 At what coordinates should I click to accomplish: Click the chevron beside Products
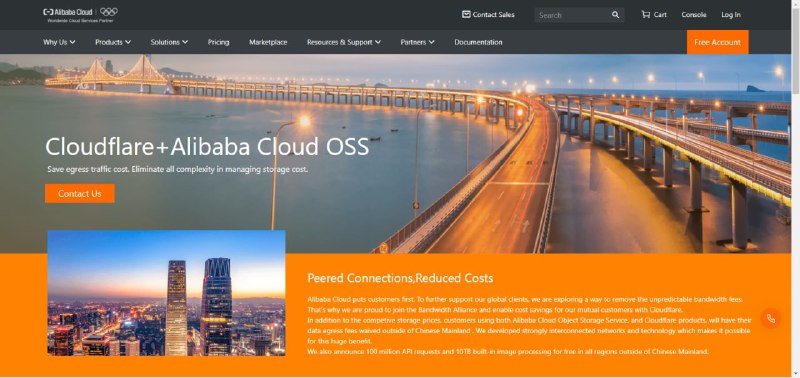[128, 42]
